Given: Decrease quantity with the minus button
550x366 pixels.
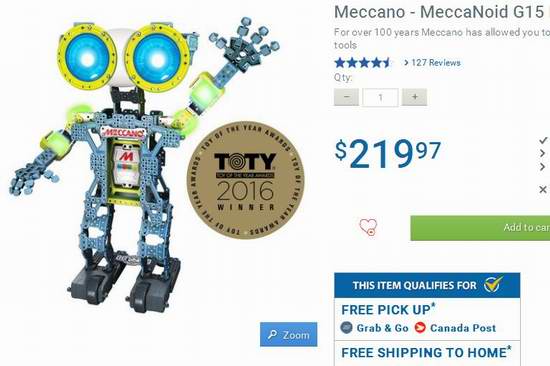Looking at the screenshot, I should pyautogui.click(x=347, y=97).
